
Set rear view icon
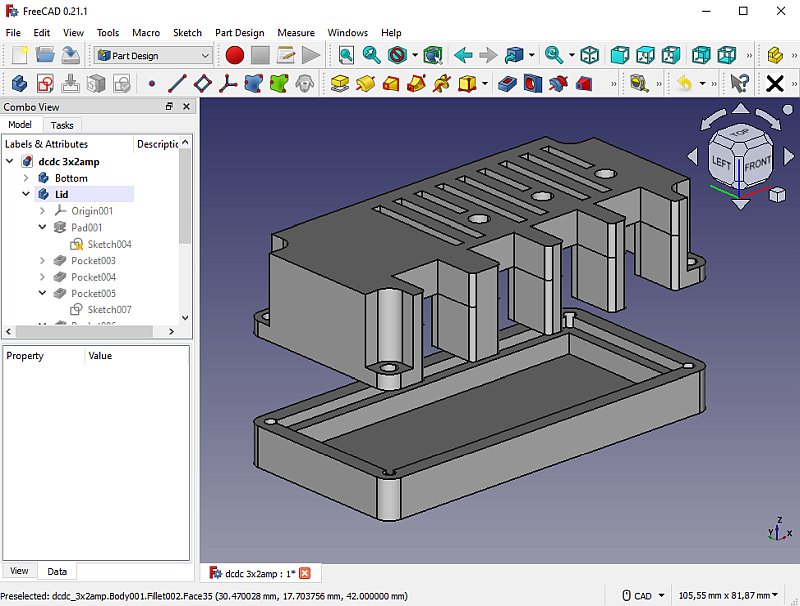pos(701,55)
